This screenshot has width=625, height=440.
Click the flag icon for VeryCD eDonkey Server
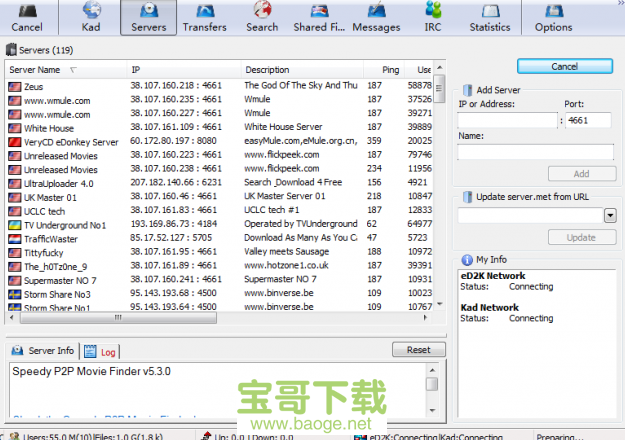[15, 142]
